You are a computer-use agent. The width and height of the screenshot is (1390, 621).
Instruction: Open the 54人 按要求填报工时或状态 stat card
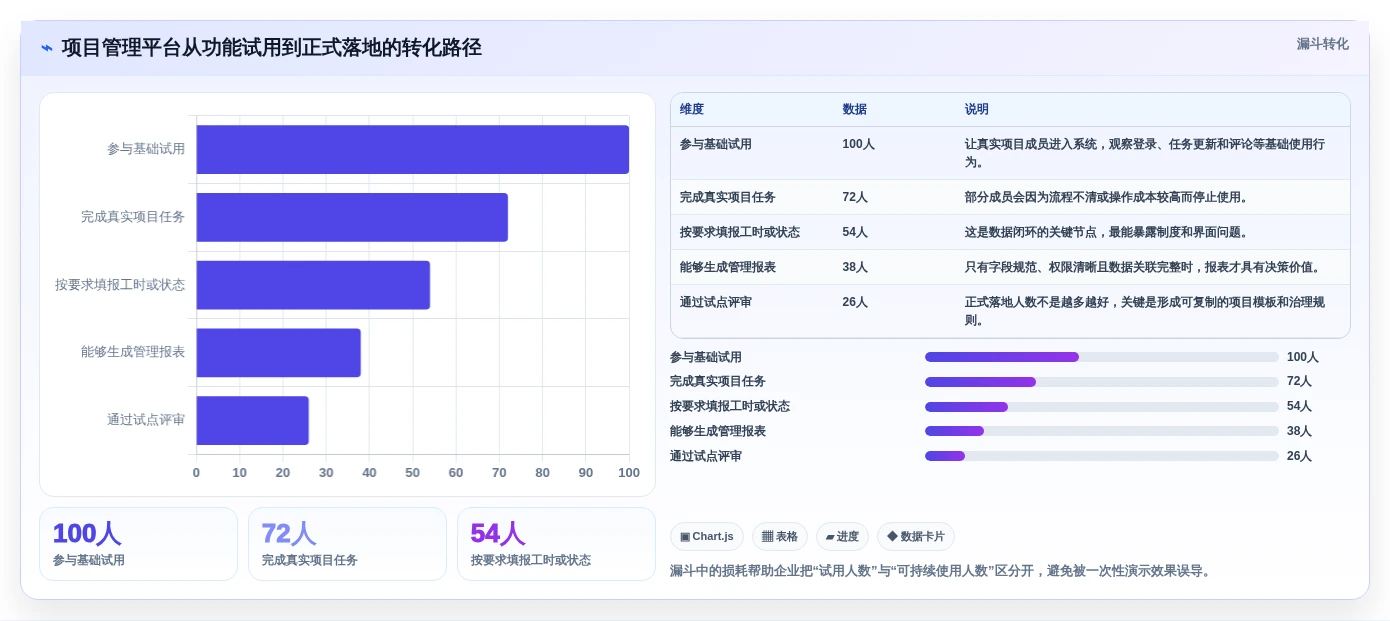tap(556, 544)
